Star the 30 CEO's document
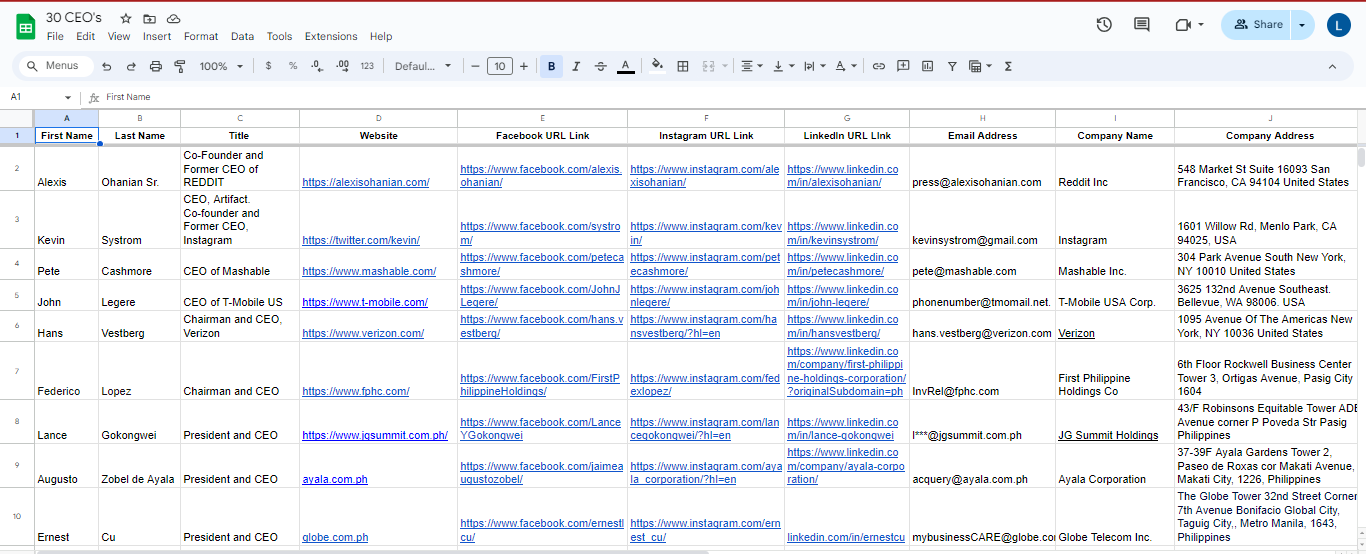Viewport: 1366px width, 554px height. (126, 19)
